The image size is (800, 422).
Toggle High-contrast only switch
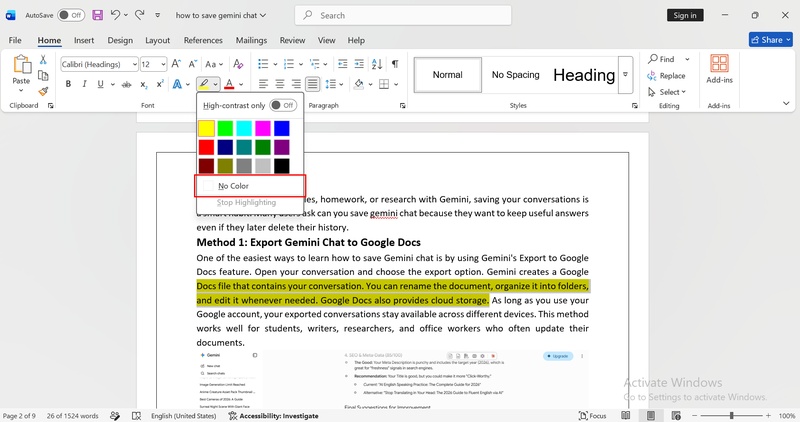pos(283,105)
